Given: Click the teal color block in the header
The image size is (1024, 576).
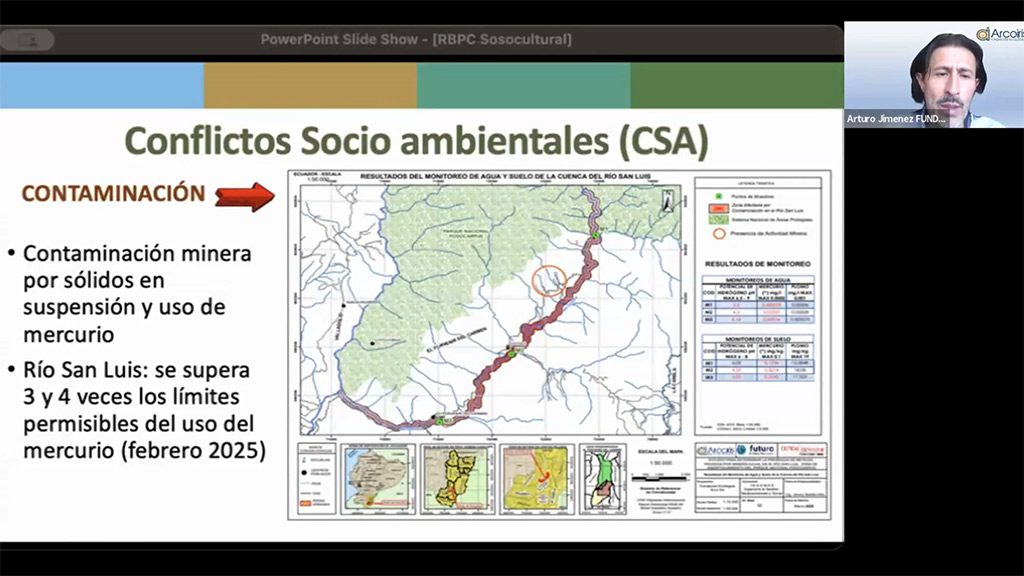Looking at the screenshot, I should tap(524, 86).
